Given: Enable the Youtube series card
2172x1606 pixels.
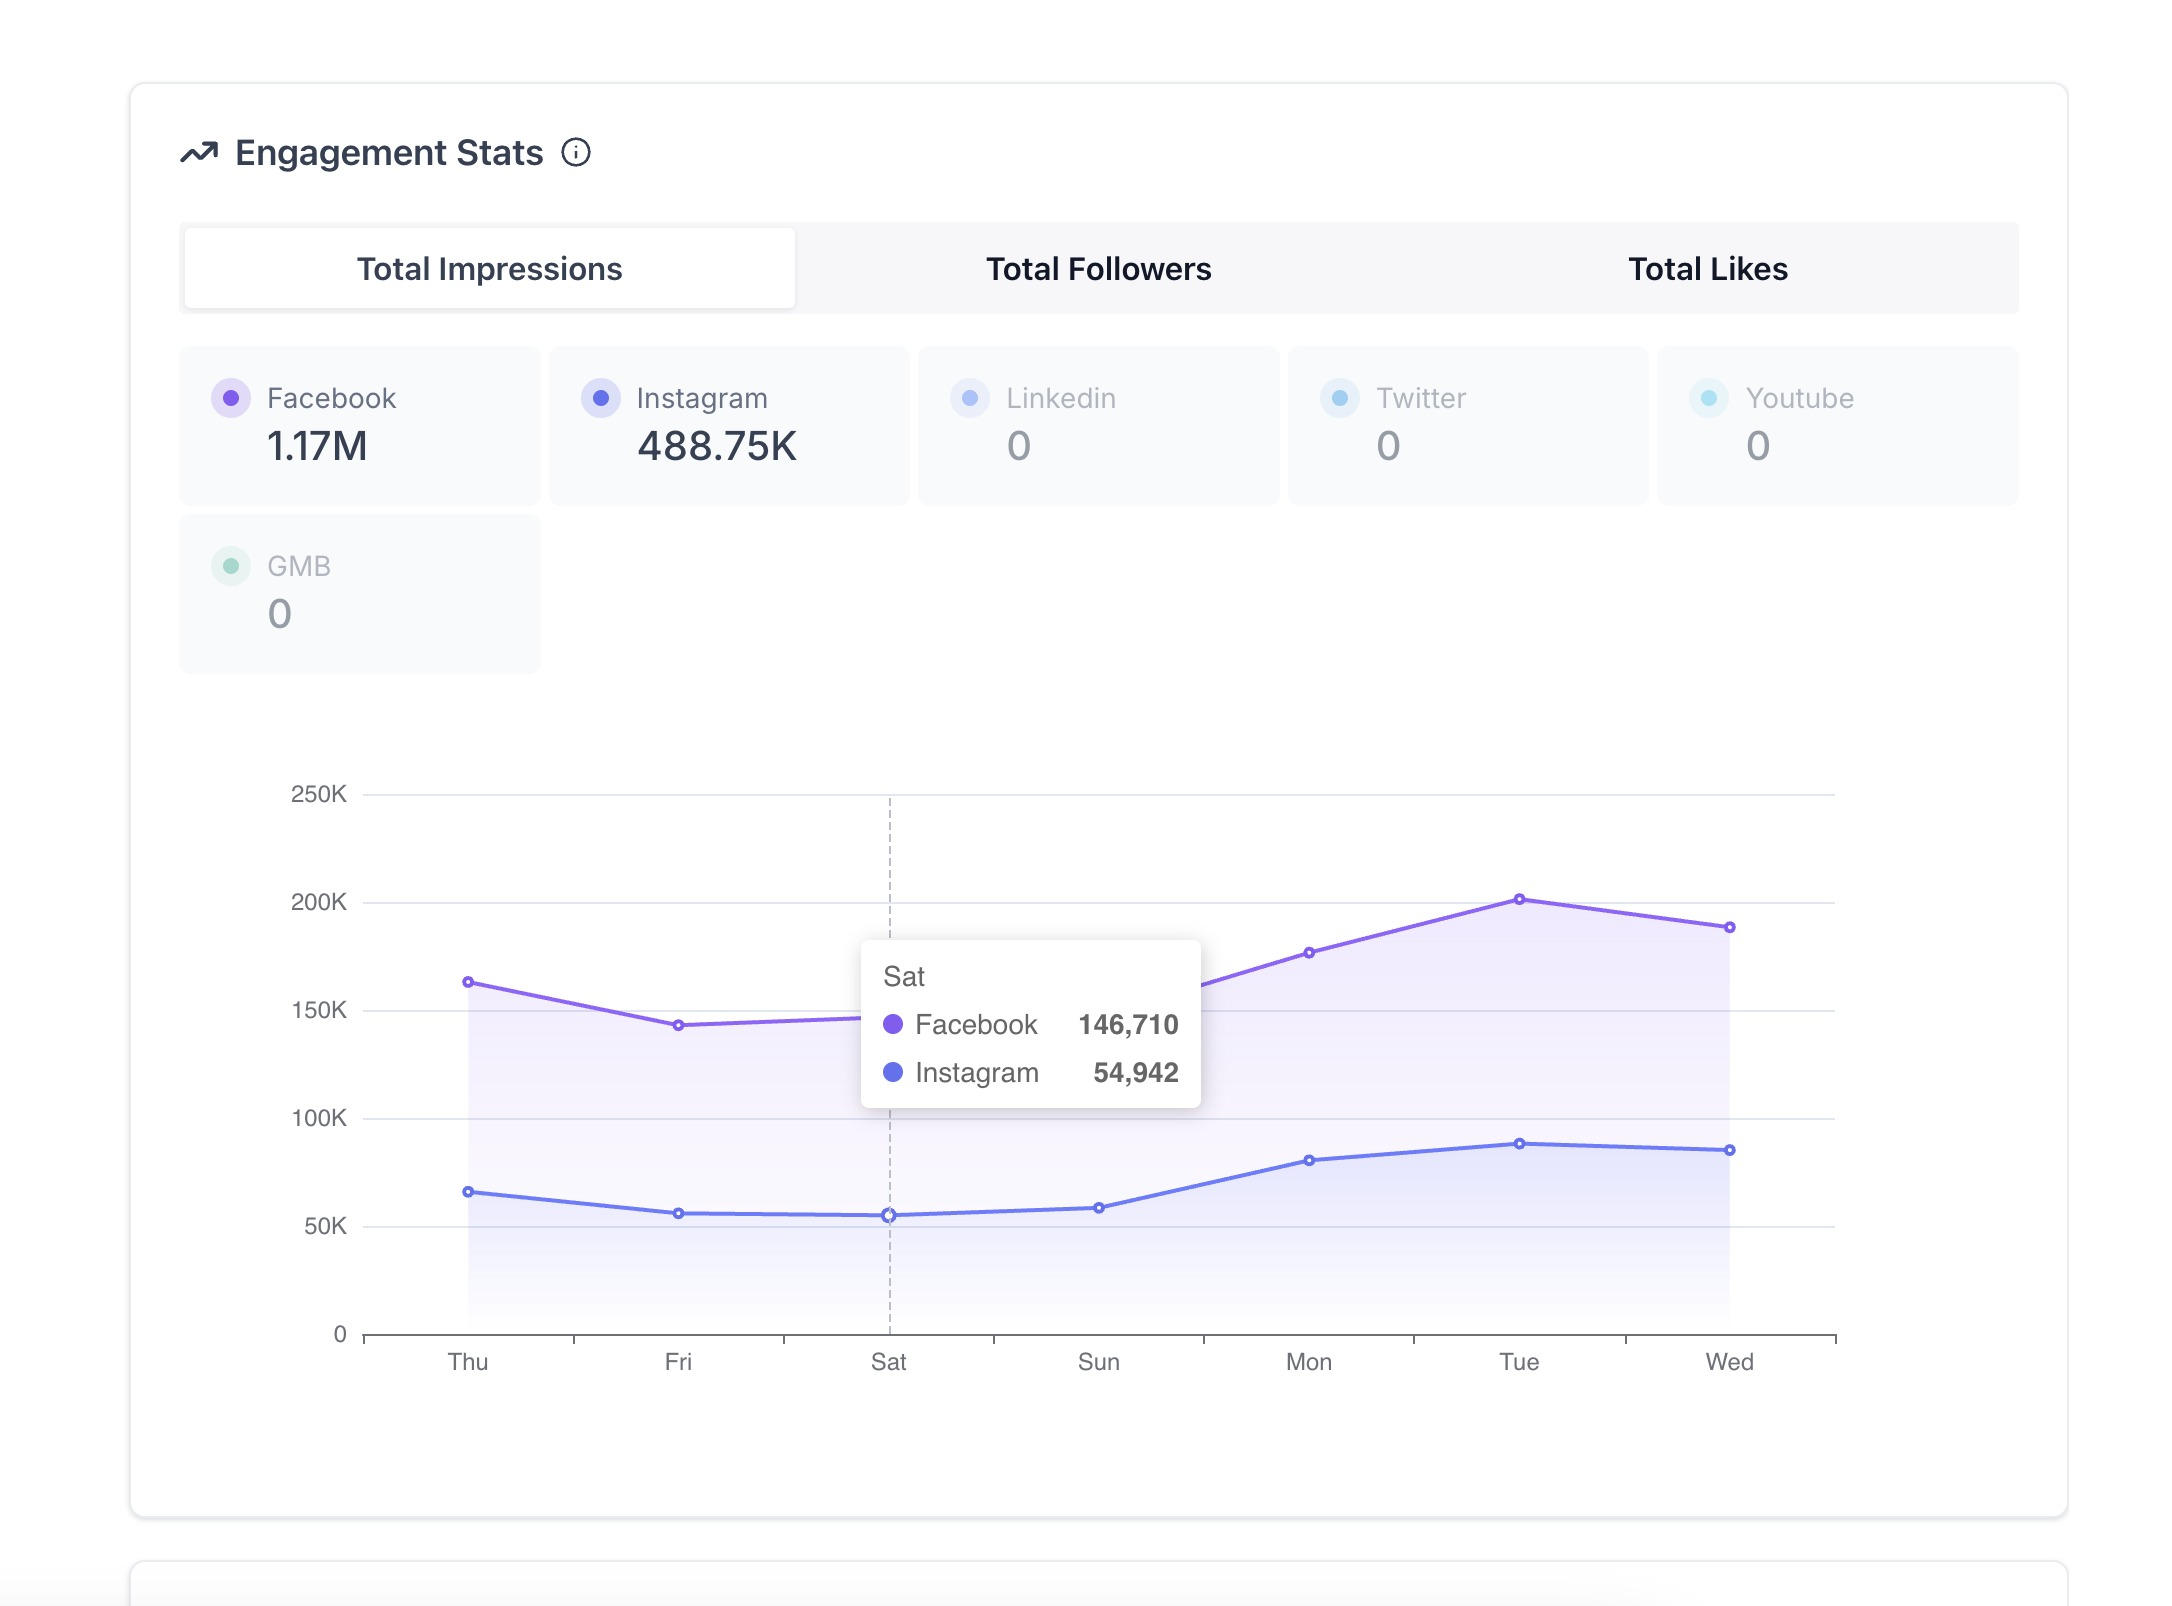Looking at the screenshot, I should coord(1837,425).
